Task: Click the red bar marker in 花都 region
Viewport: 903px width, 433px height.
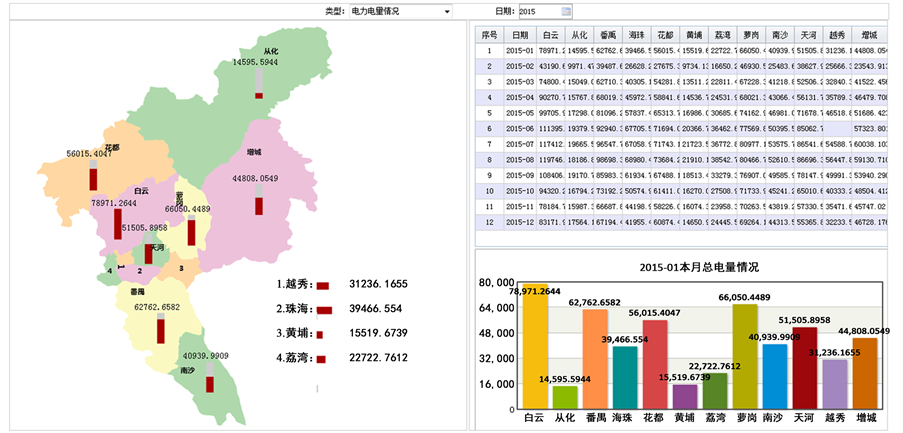Action: (x=92, y=178)
